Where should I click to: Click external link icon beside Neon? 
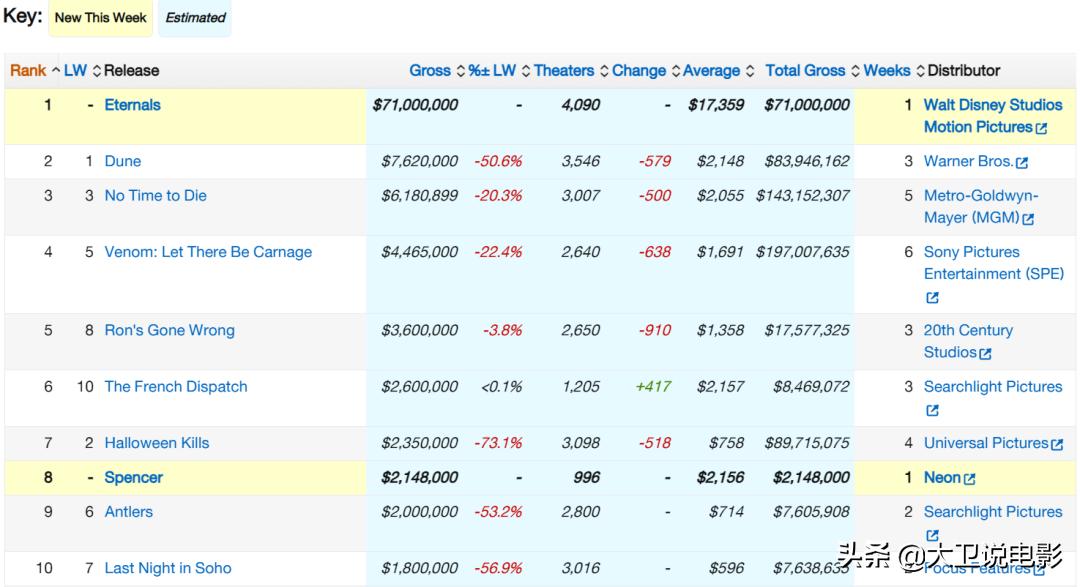coord(969,479)
